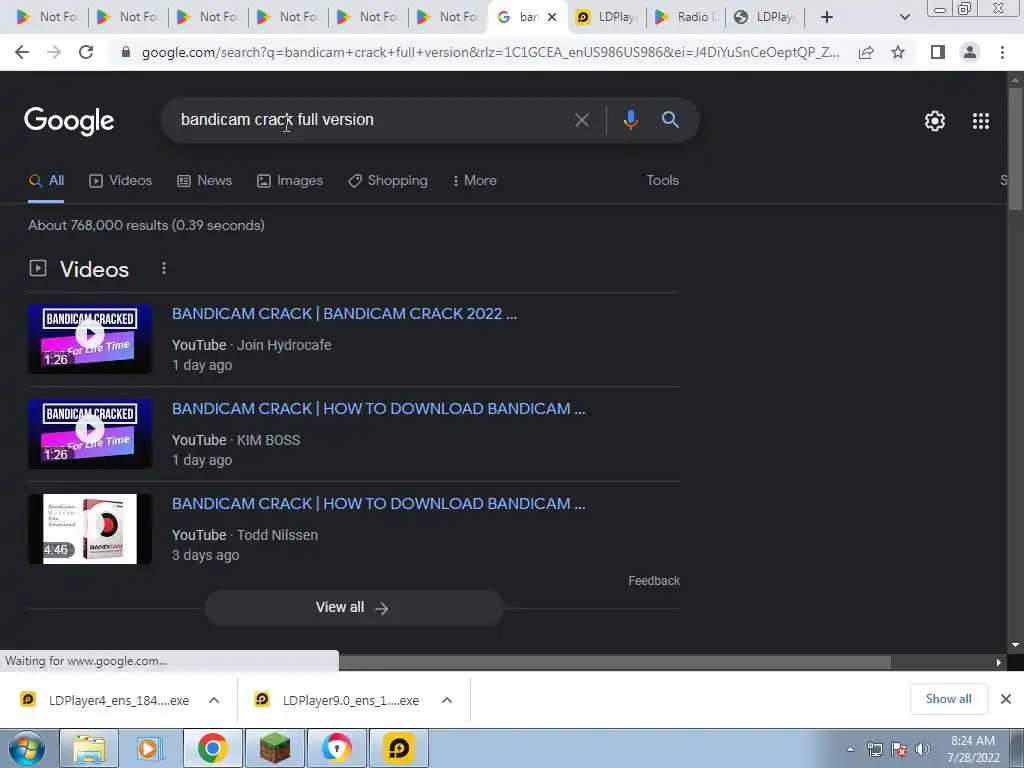Viewport: 1024px width, 768px height.
Task: Open the Action Center flag icon
Action: coord(899,749)
